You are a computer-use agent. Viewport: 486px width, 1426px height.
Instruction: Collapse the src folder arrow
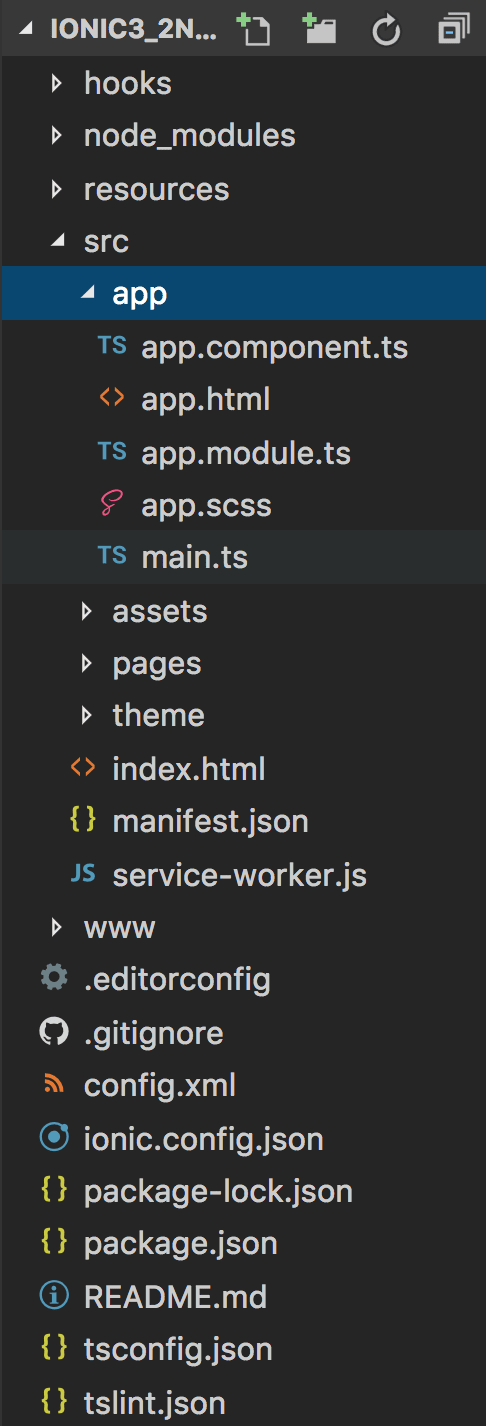coord(58,242)
